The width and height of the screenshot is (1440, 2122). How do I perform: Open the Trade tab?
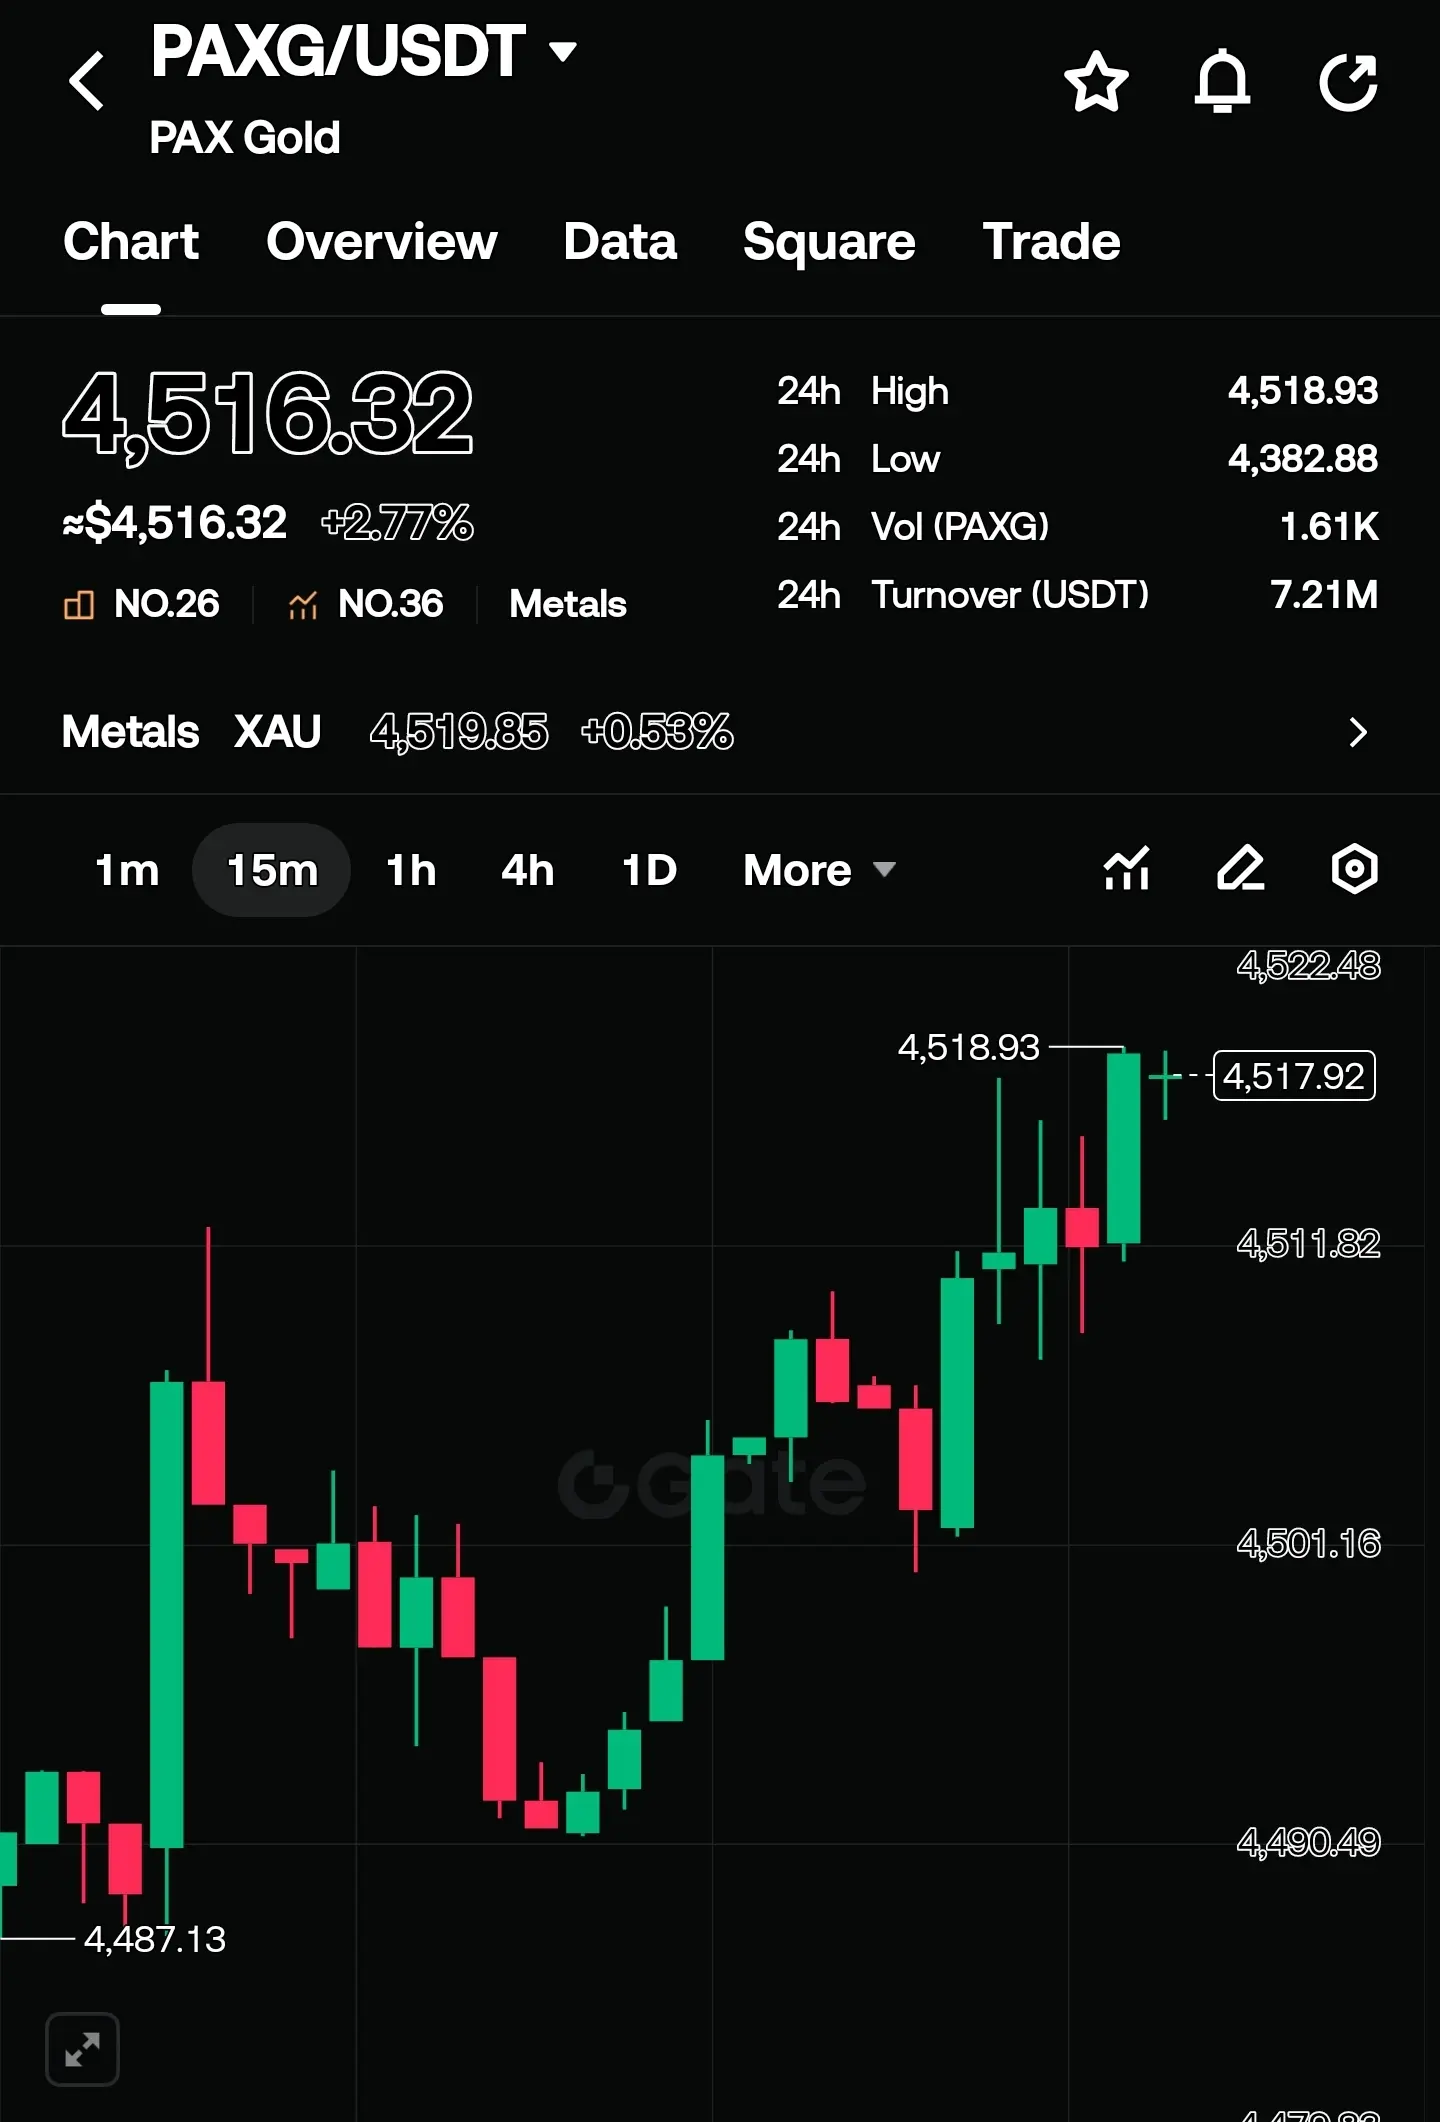[1051, 241]
